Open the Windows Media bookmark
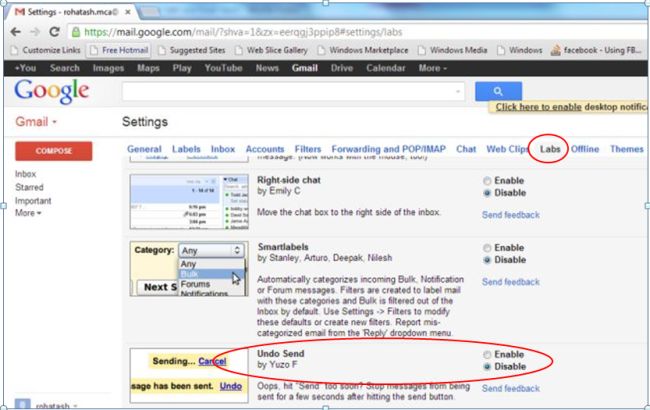This screenshot has width=650, height=410. coord(453,50)
